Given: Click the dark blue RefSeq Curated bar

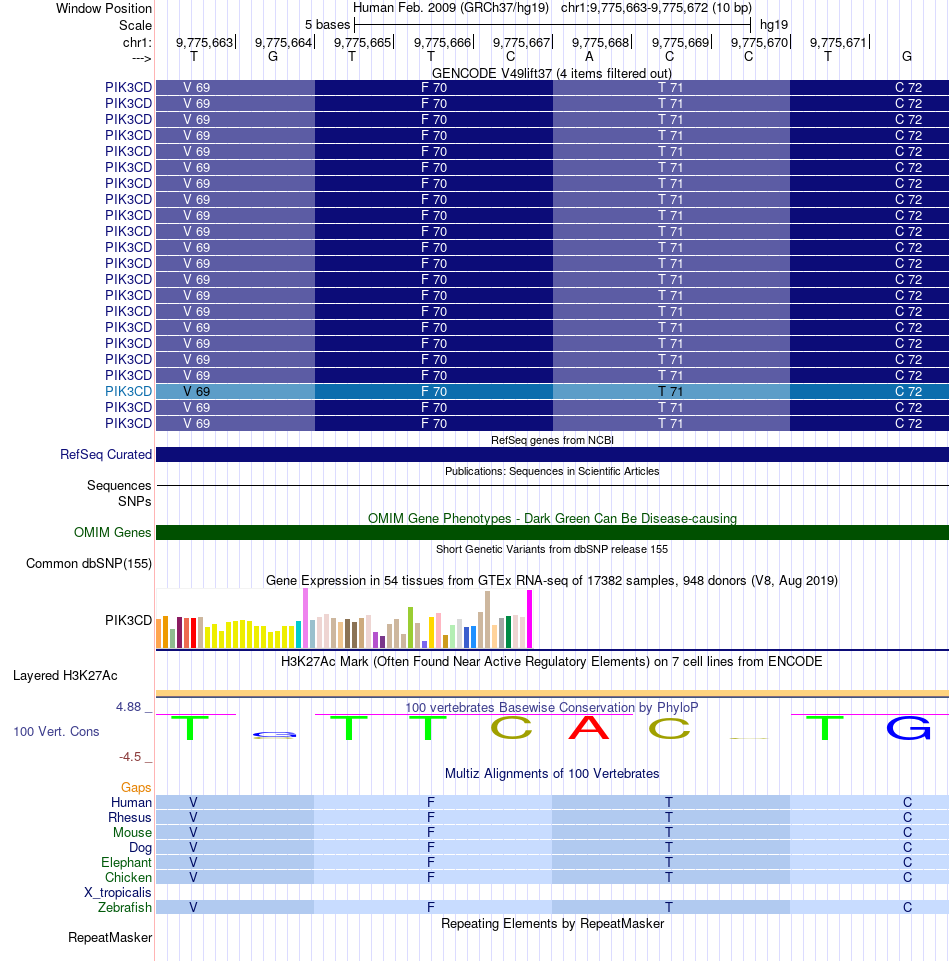Looking at the screenshot, I should point(552,454).
